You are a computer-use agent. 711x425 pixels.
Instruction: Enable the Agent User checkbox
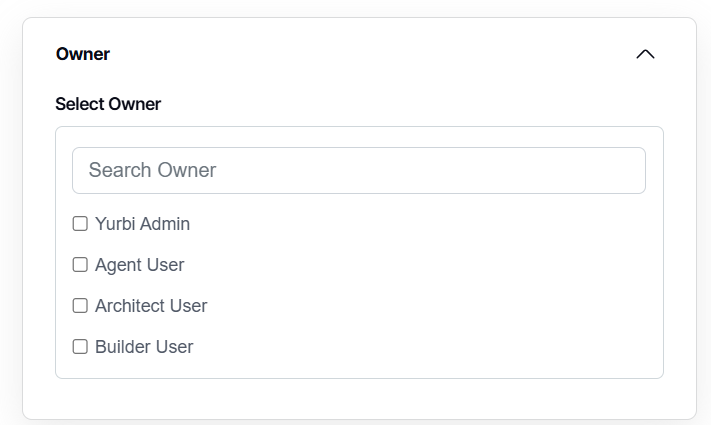[x=80, y=265]
